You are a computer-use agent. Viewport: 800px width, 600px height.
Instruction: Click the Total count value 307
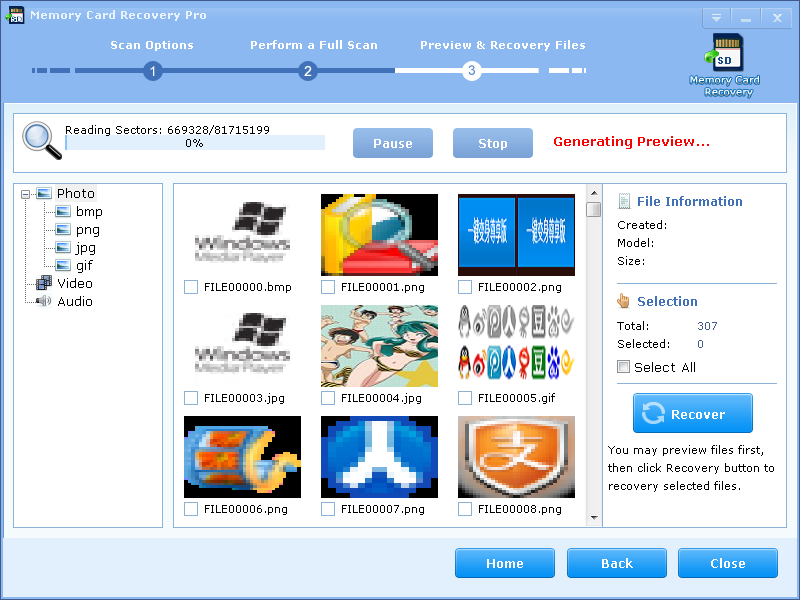point(707,326)
